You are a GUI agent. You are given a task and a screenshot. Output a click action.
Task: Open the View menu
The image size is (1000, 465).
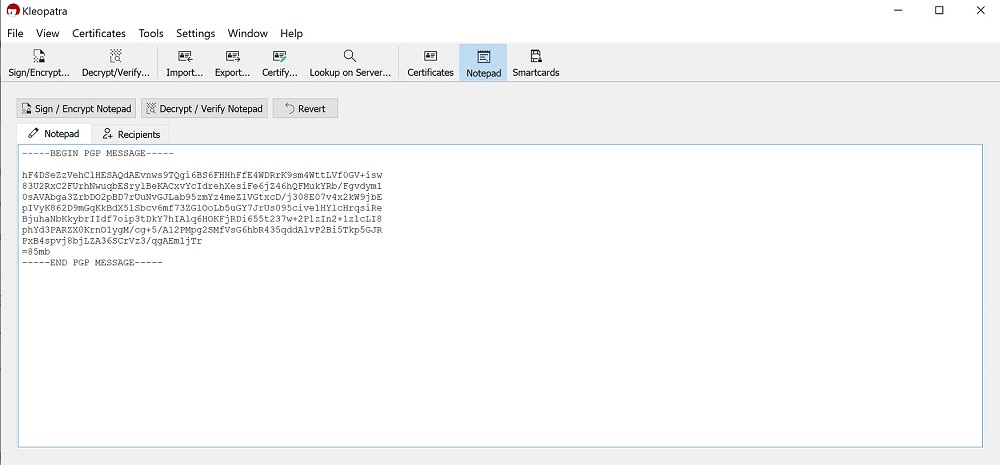pyautogui.click(x=48, y=33)
